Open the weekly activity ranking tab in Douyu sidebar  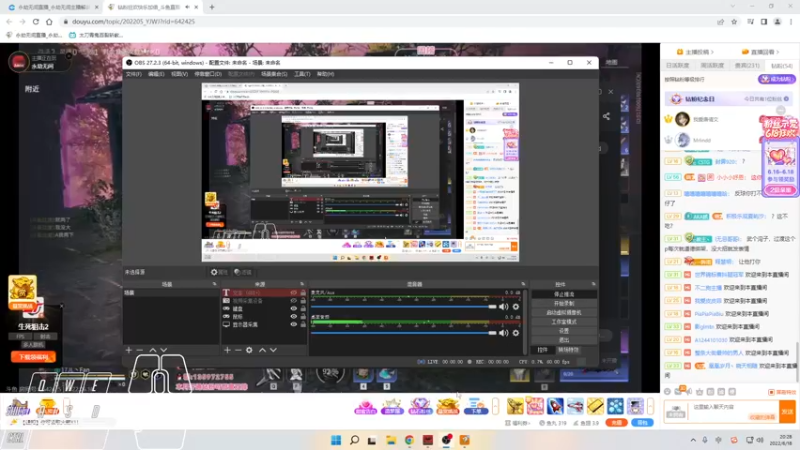click(x=712, y=65)
